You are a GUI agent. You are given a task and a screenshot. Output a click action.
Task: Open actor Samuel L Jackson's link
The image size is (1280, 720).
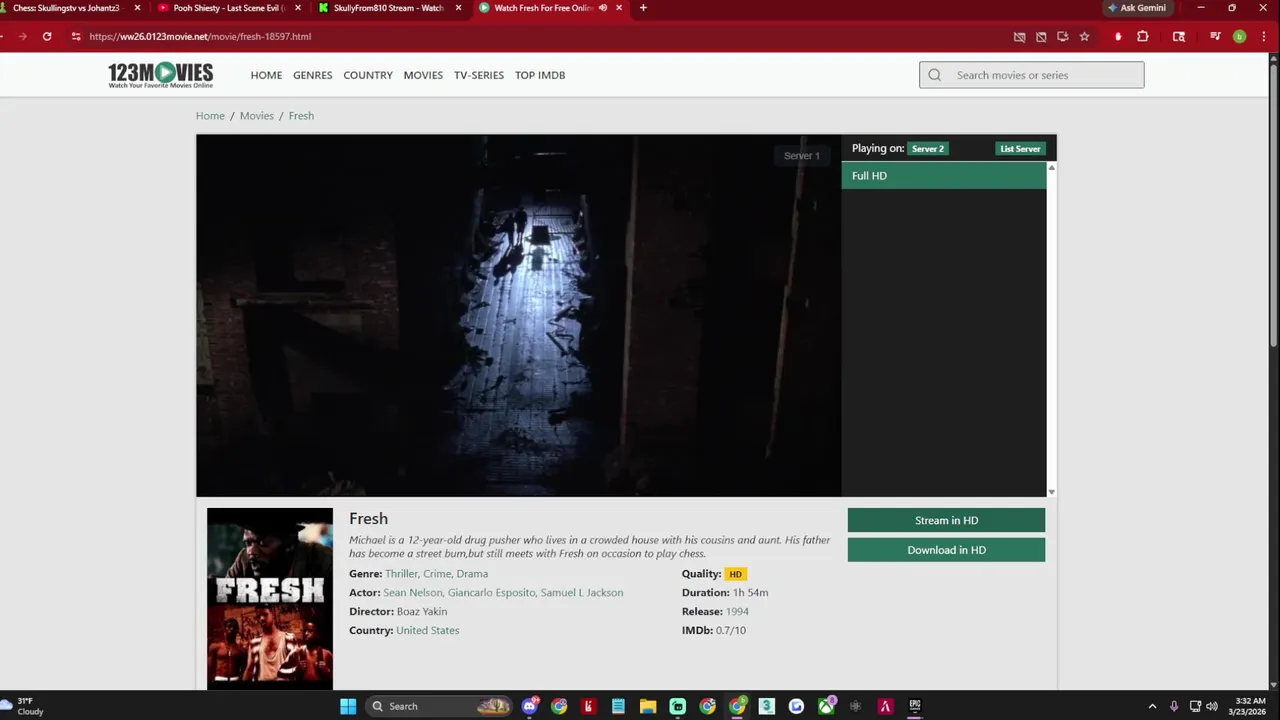[582, 593]
